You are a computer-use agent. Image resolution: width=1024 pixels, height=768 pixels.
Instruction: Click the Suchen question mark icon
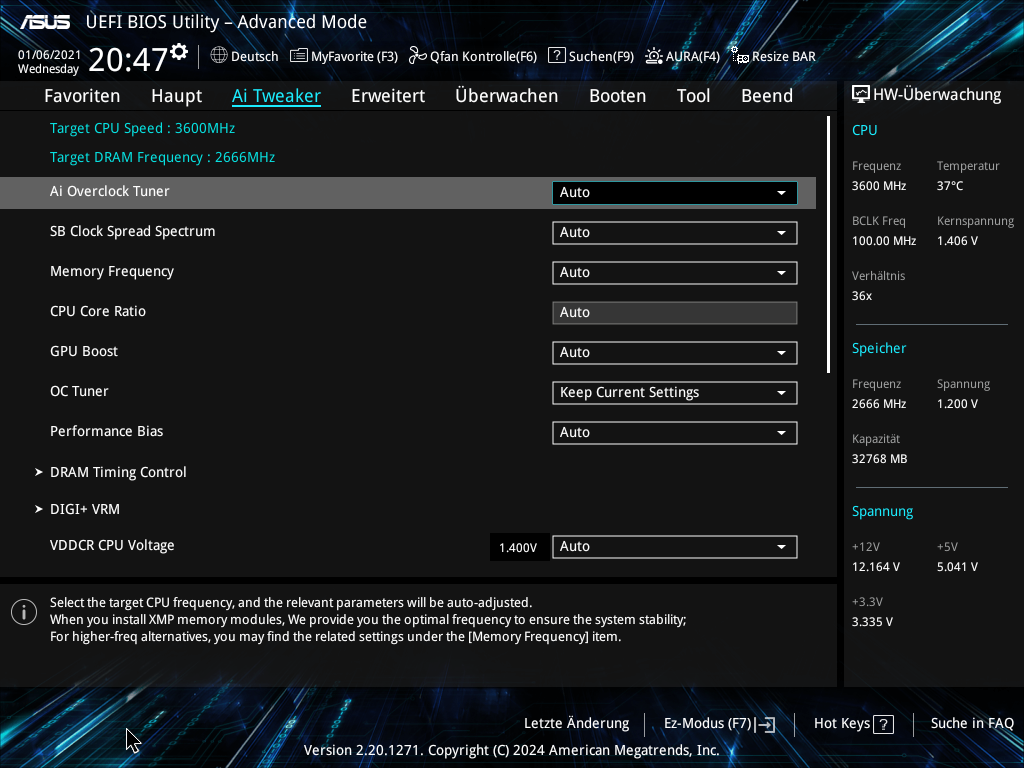coord(556,56)
